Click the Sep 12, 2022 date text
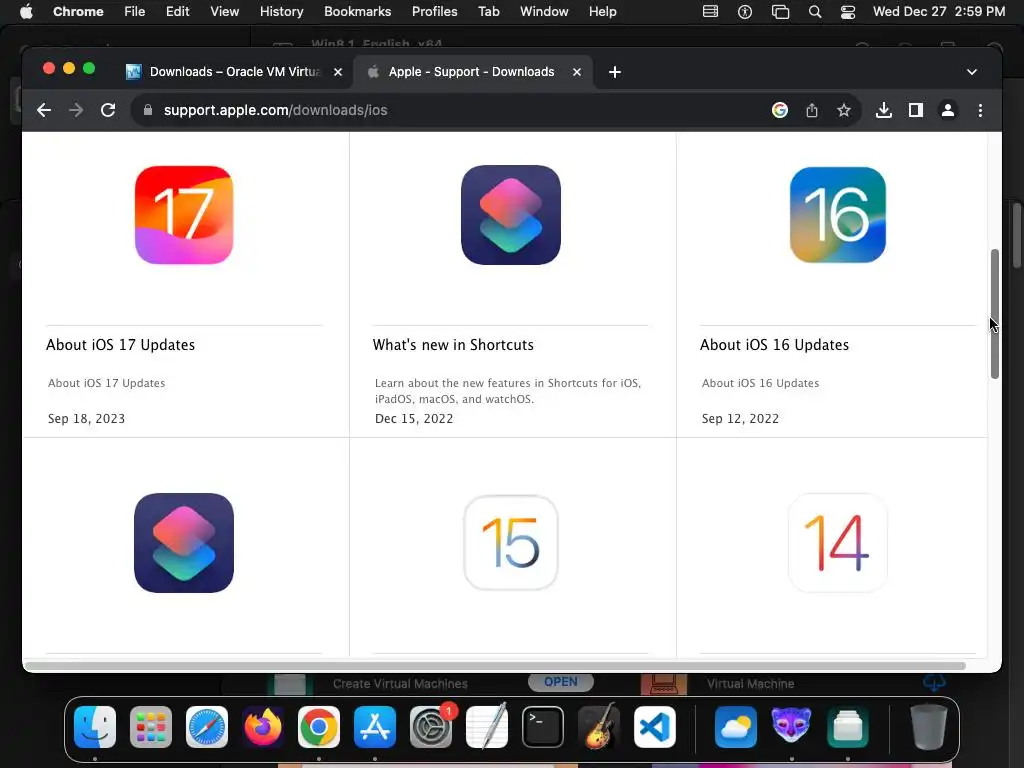The width and height of the screenshot is (1024, 768). (x=740, y=419)
